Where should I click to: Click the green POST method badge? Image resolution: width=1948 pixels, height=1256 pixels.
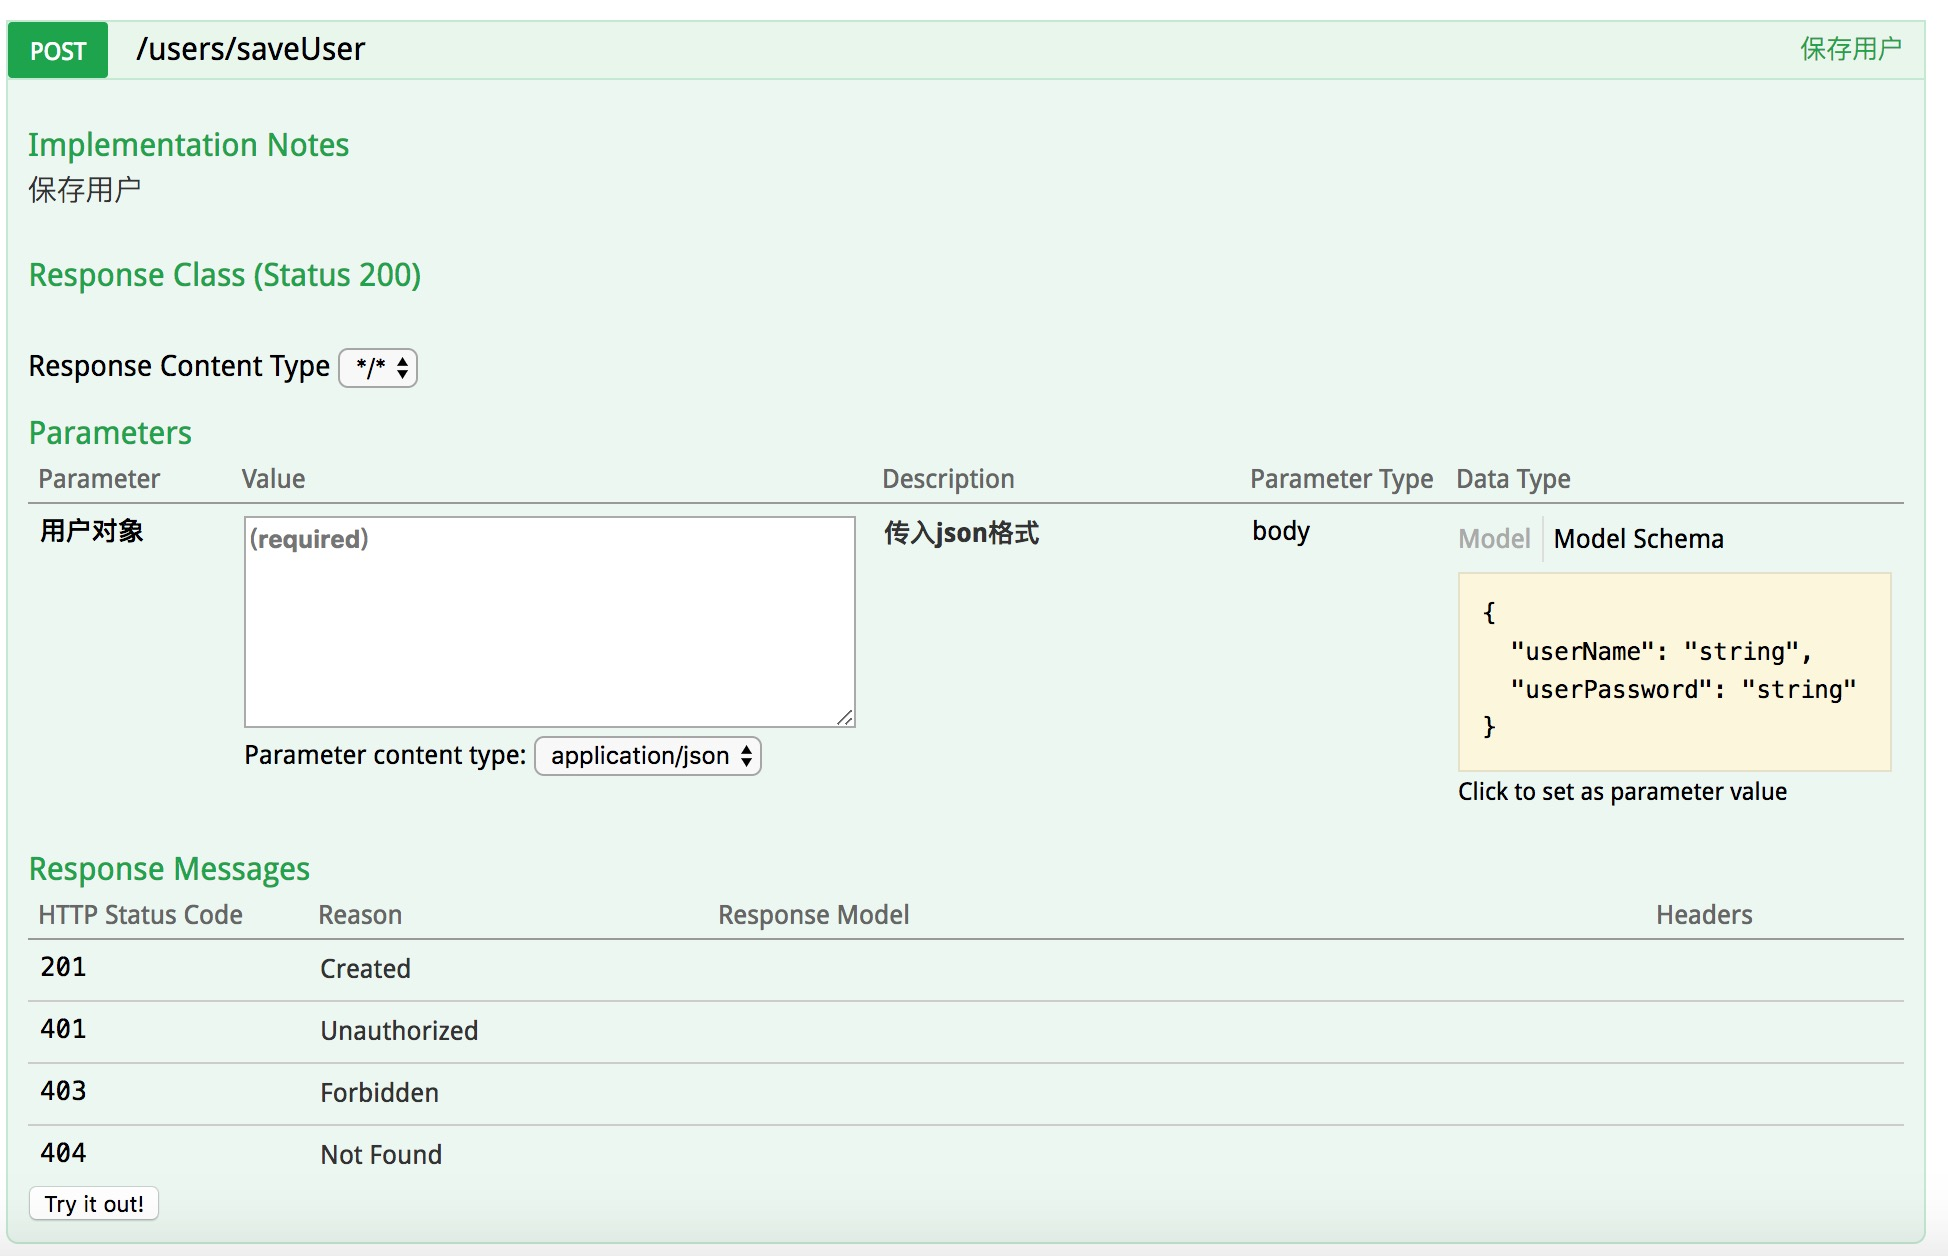(x=58, y=51)
